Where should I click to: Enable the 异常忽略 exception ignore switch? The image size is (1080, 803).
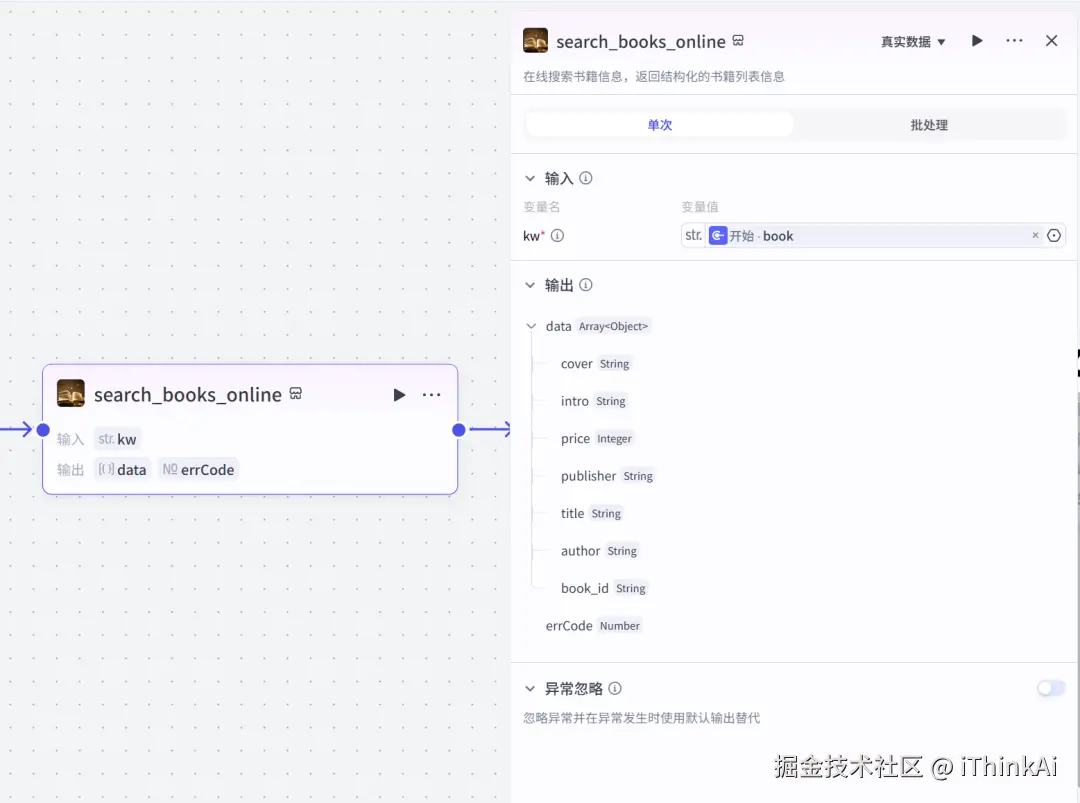[1050, 688]
